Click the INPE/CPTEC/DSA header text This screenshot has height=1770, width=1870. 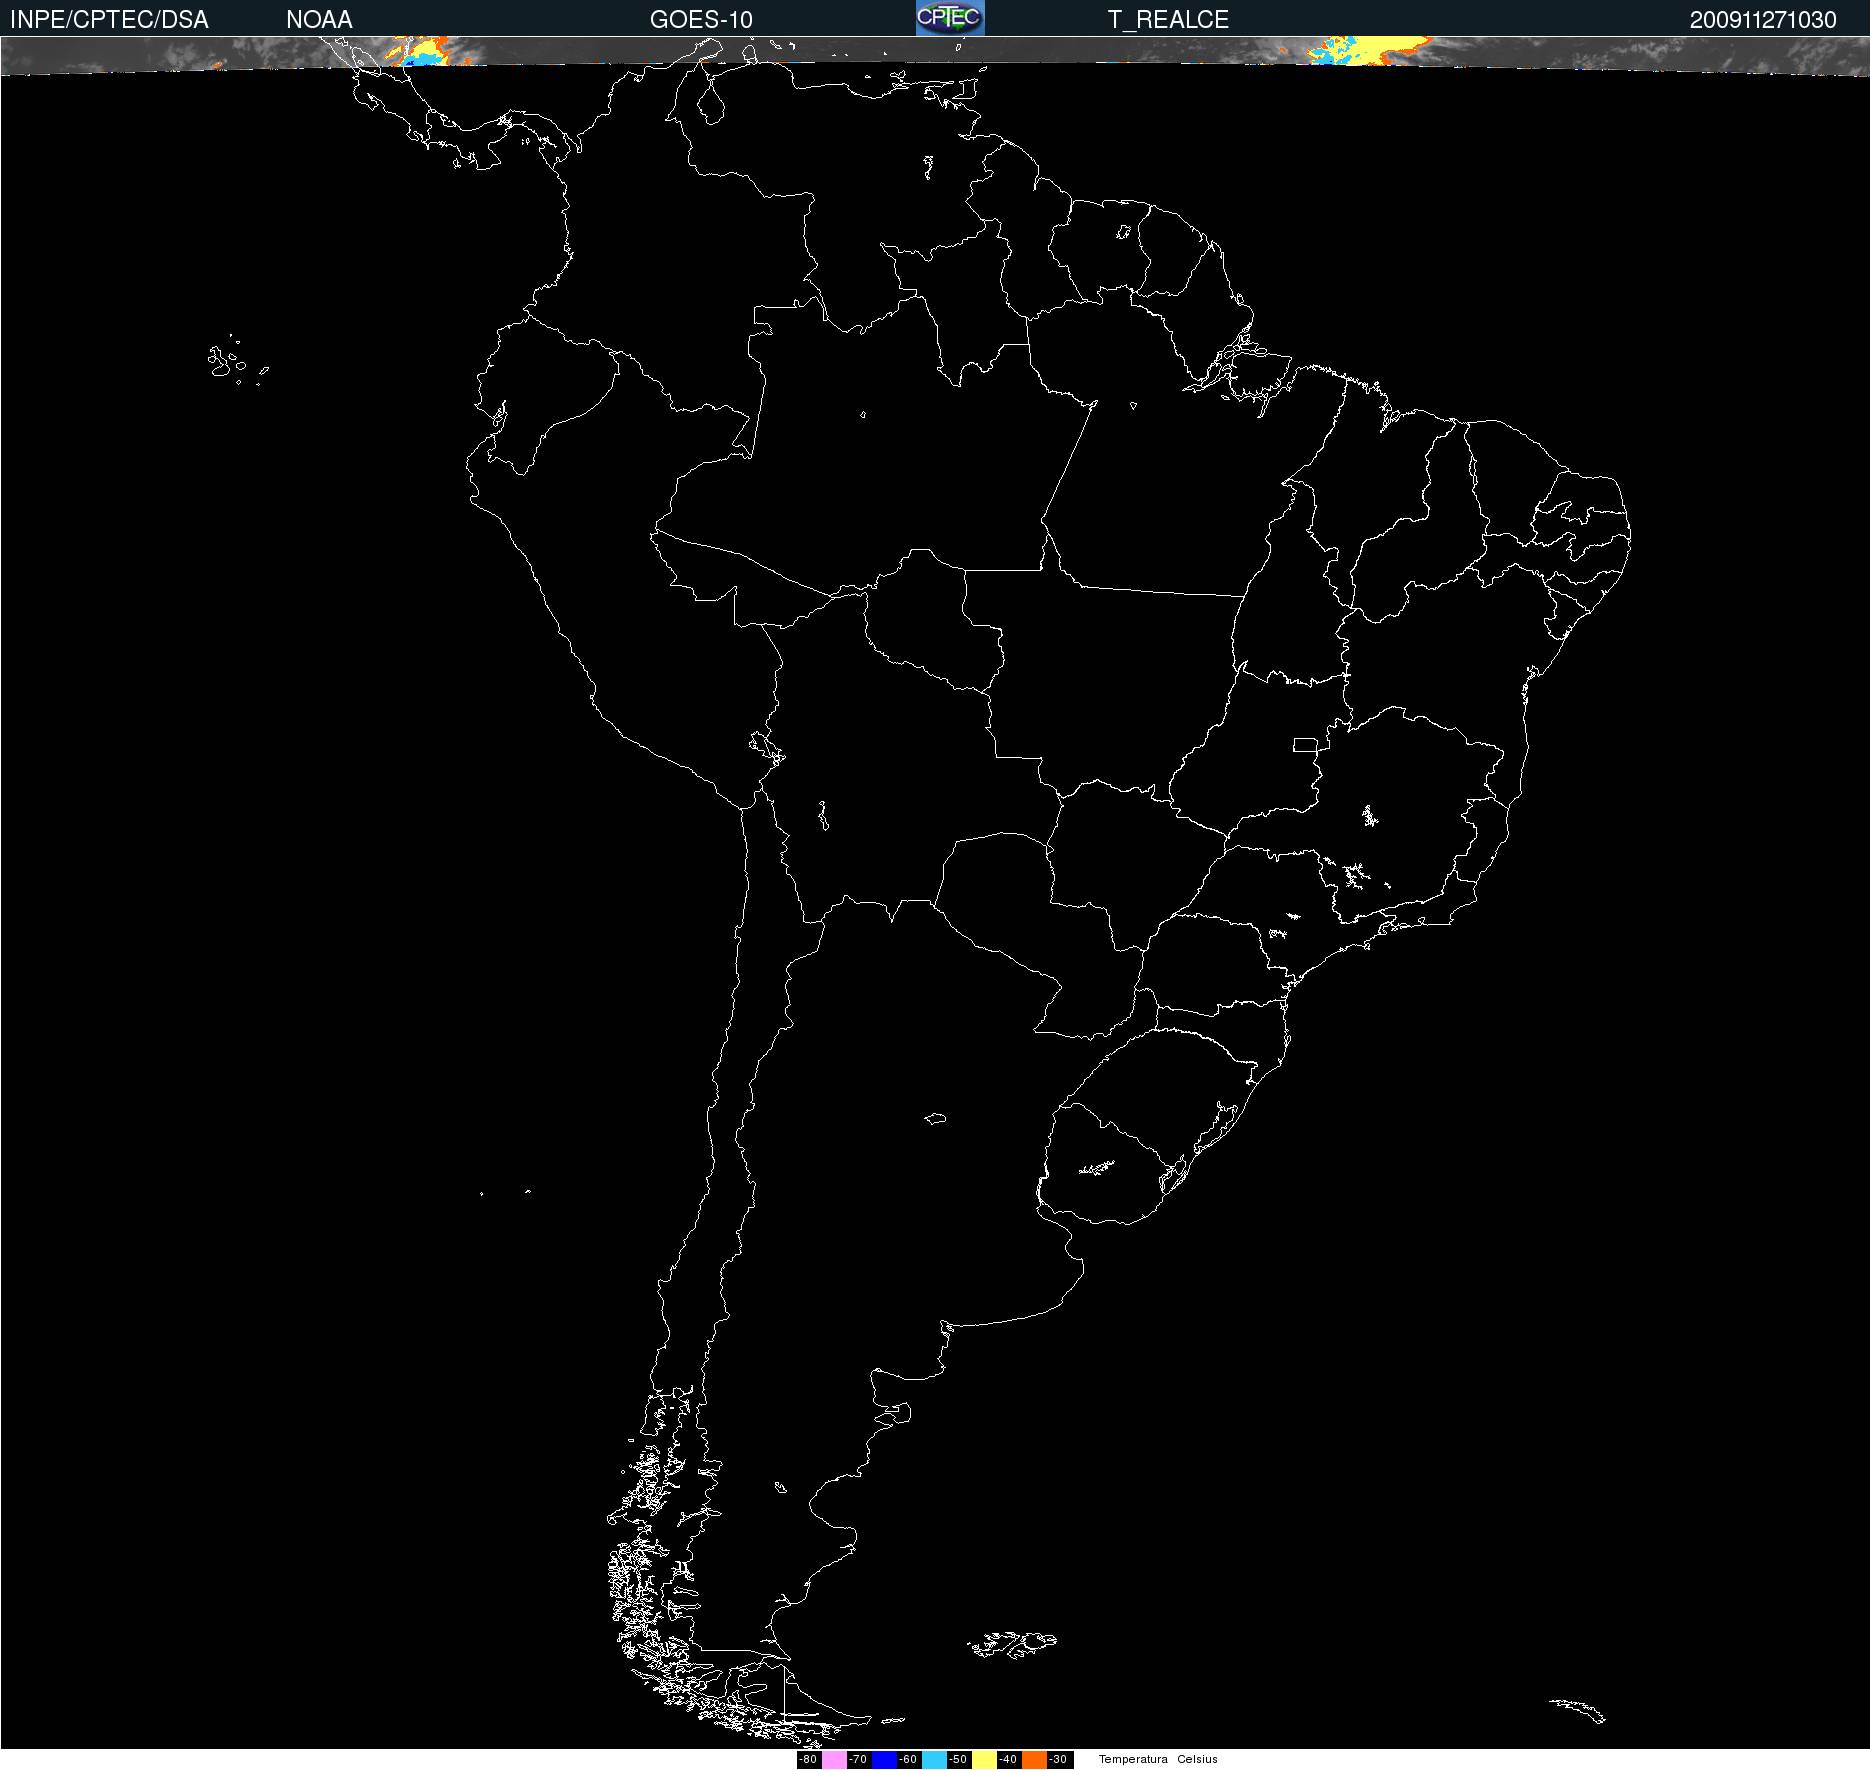click(109, 20)
